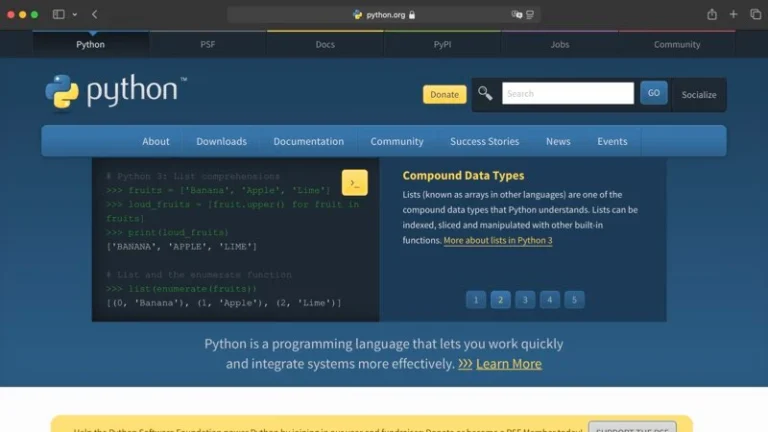Viewport: 768px width, 432px height.
Task: Switch to the PyPI top tab
Action: pos(442,44)
